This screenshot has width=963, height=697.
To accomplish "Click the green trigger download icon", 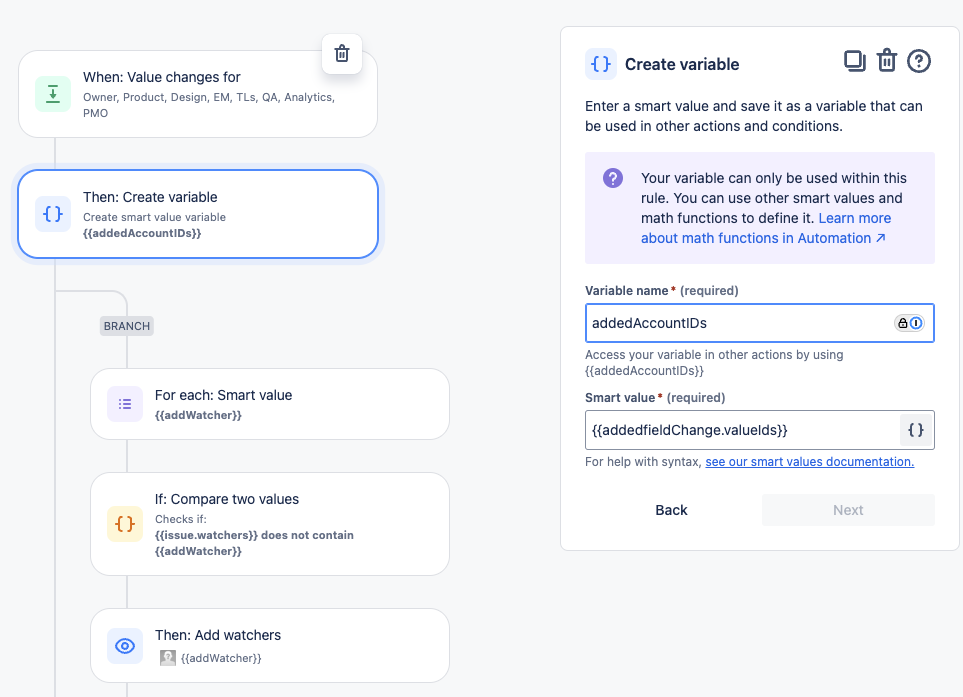I will 53,94.
